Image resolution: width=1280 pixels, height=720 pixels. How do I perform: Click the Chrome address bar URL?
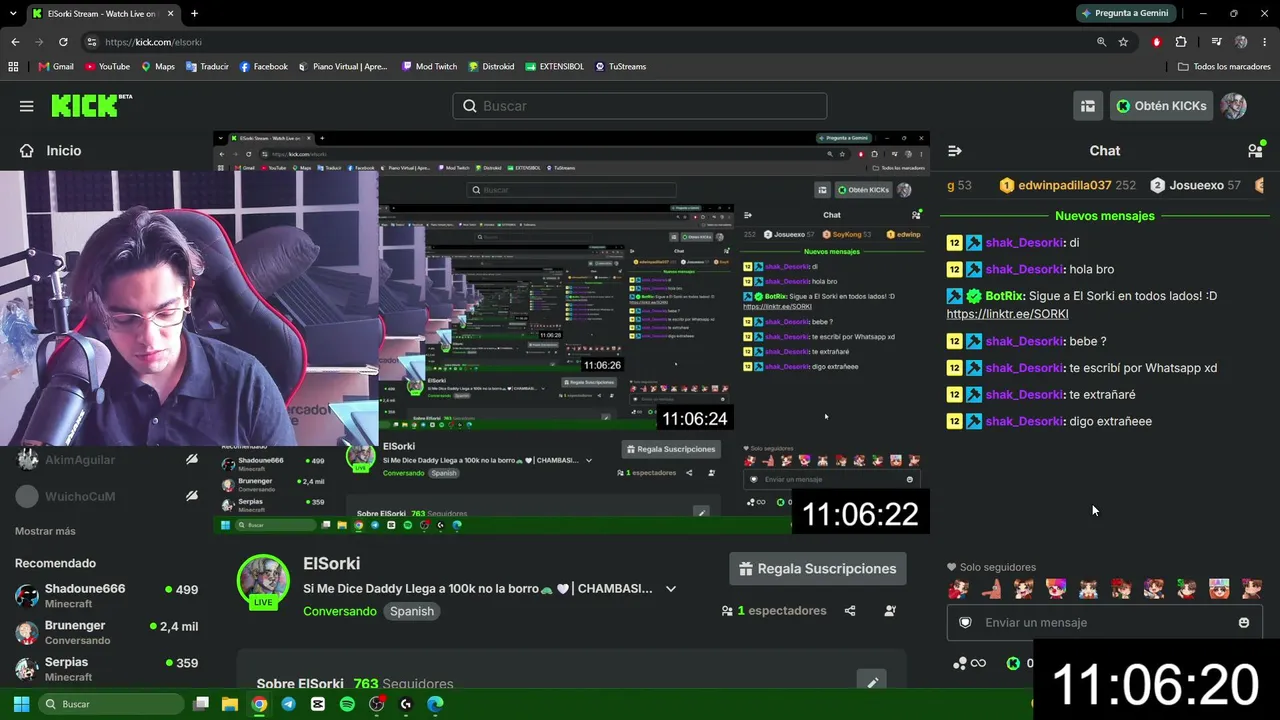click(153, 42)
